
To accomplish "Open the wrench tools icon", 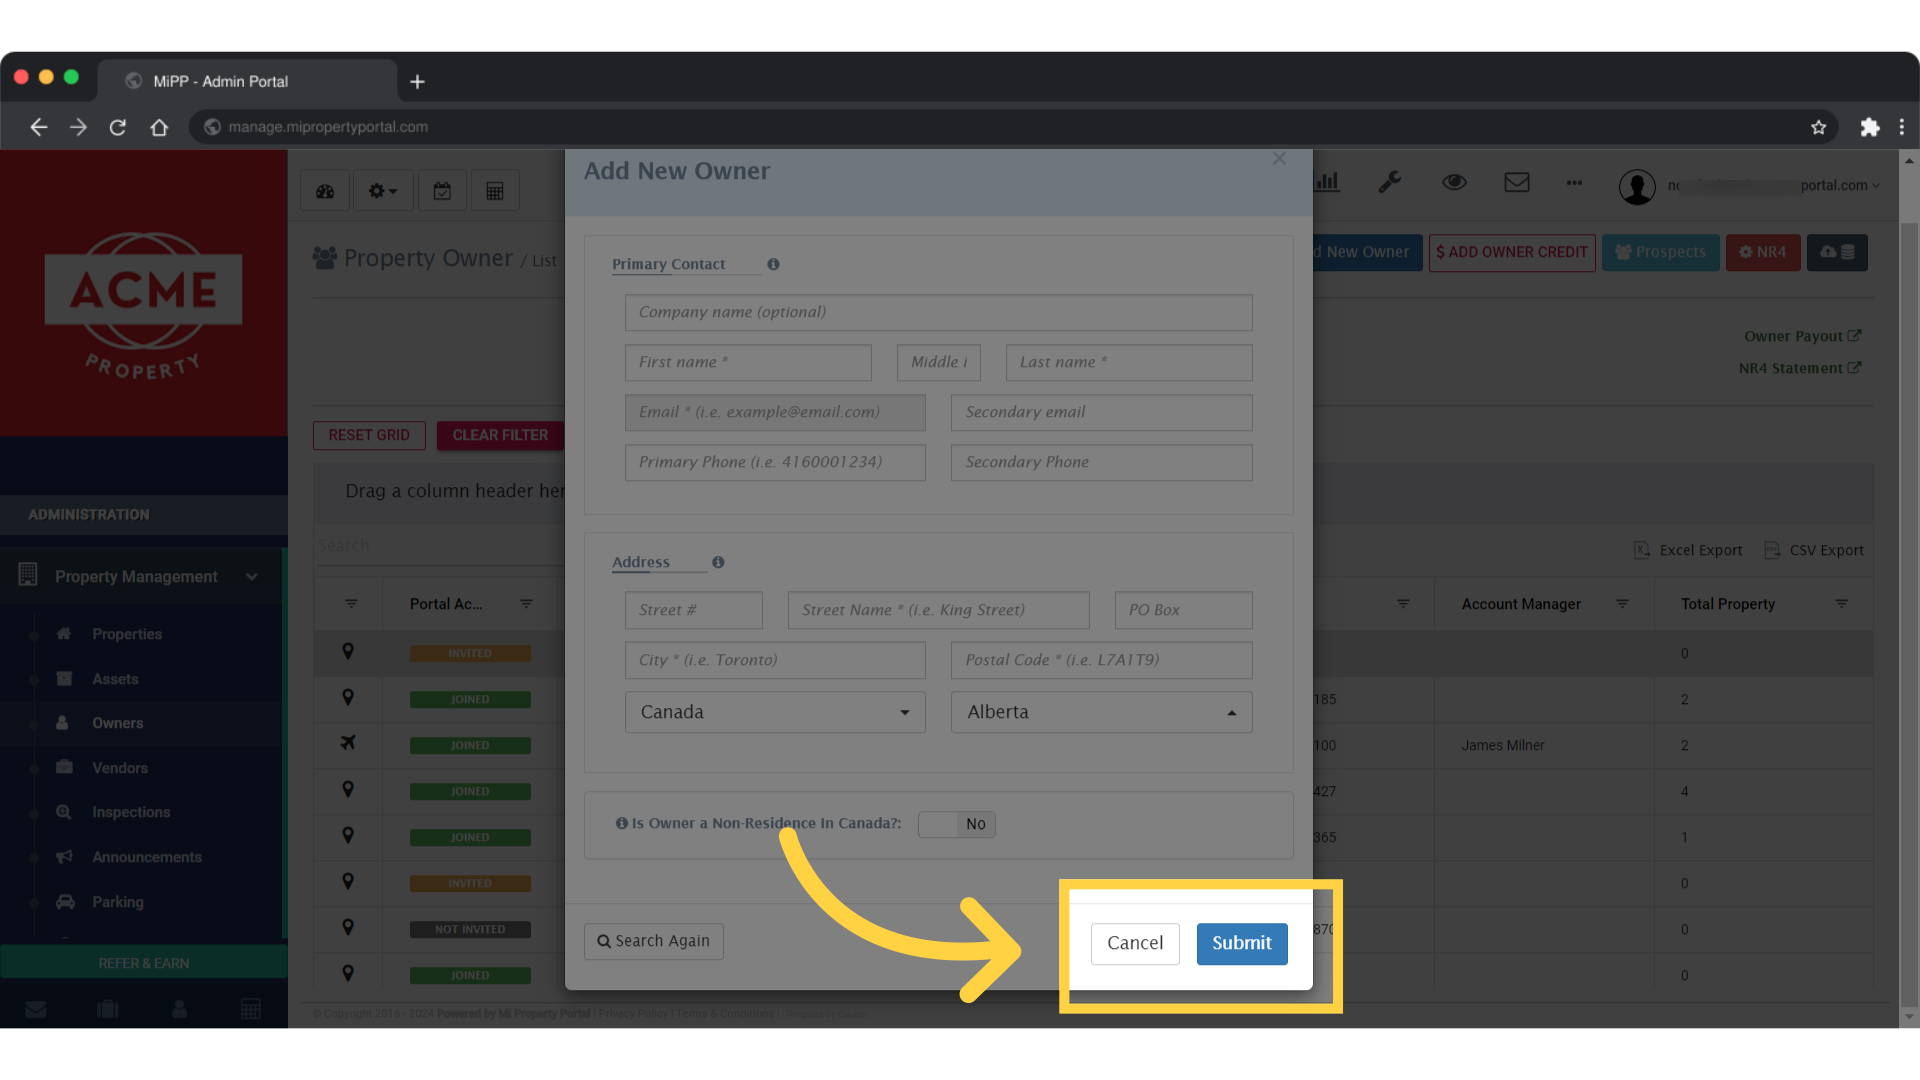I will pos(1389,182).
